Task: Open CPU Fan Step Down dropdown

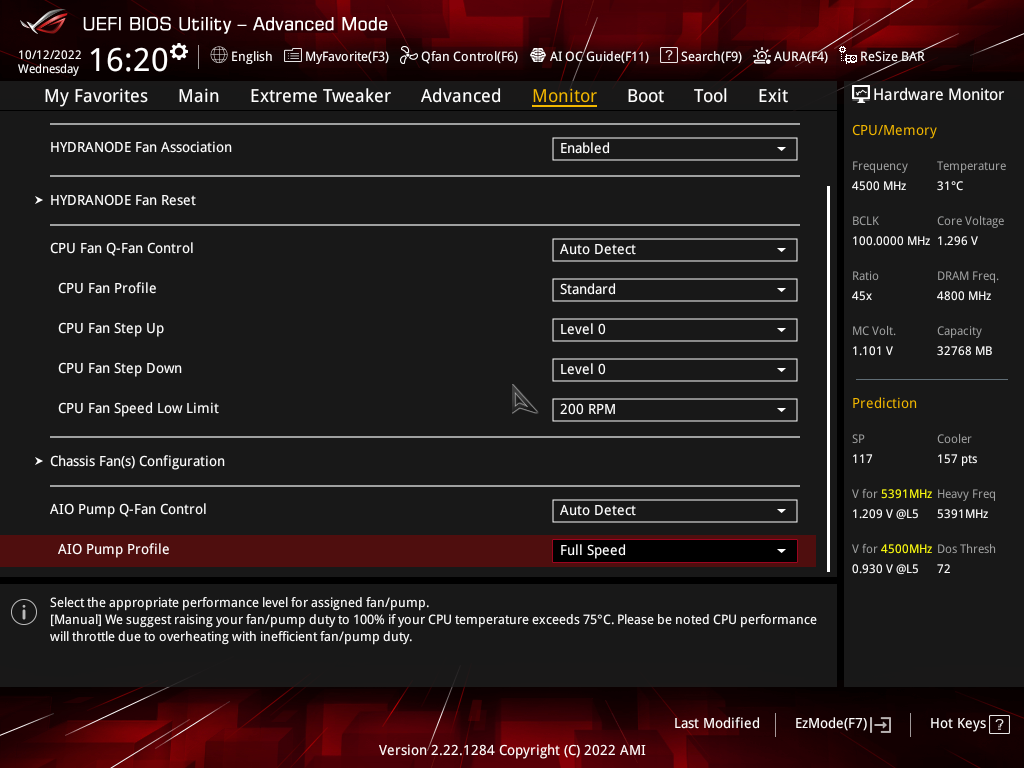Action: pos(675,370)
